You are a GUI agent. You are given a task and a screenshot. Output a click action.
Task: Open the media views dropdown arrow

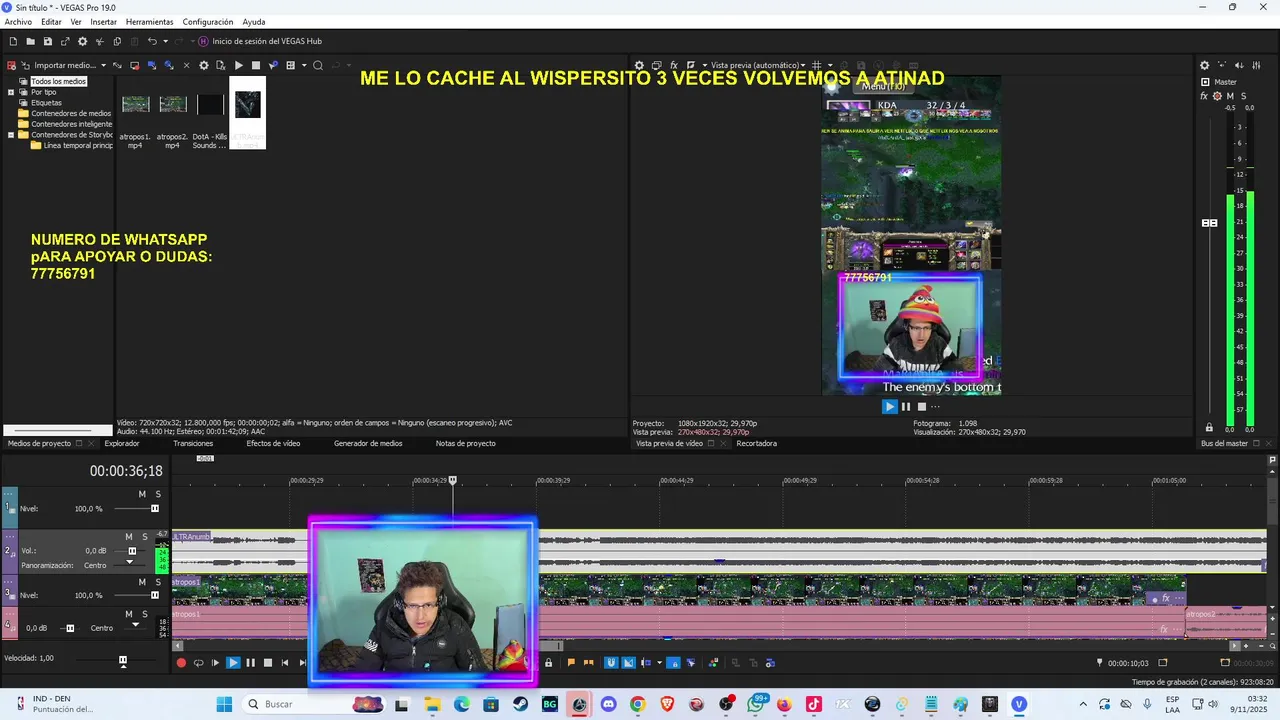coord(303,65)
